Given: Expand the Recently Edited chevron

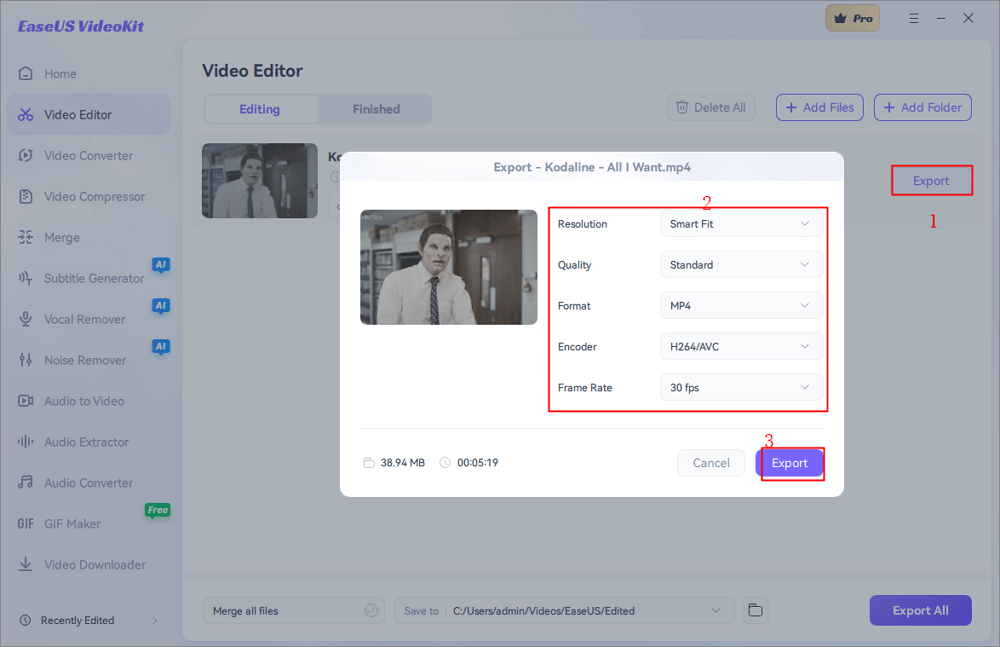Looking at the screenshot, I should 154,620.
